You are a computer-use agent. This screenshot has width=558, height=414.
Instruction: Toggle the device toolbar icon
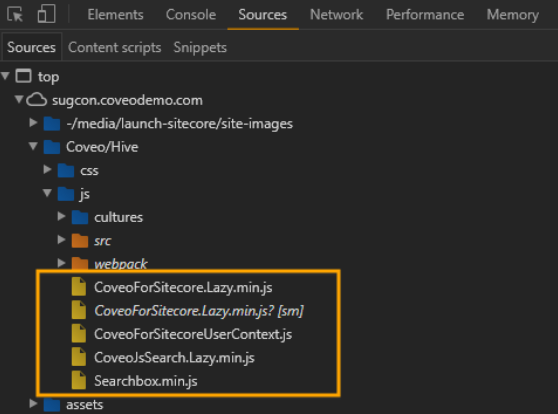click(47, 14)
